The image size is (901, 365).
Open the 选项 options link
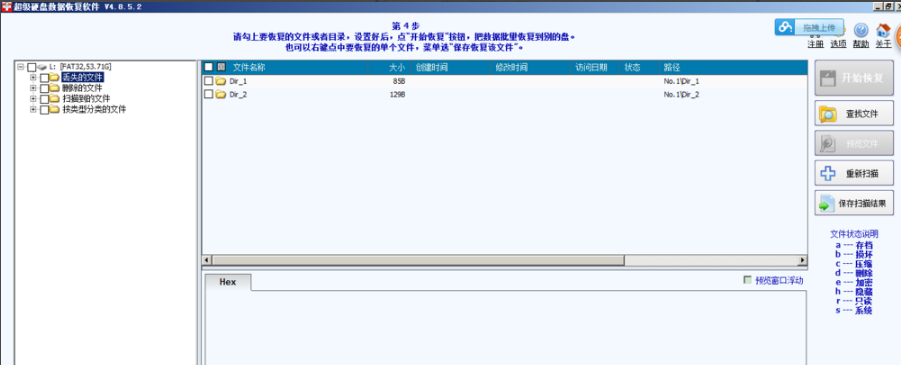point(838,44)
